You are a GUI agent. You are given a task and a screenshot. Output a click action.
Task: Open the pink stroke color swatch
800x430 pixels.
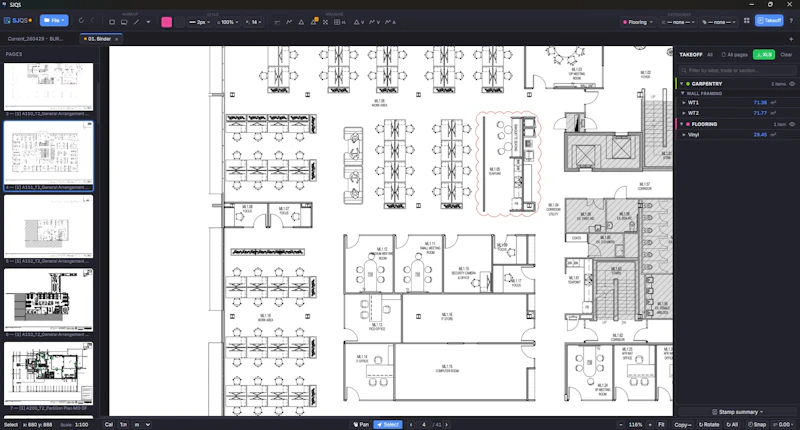(x=166, y=22)
